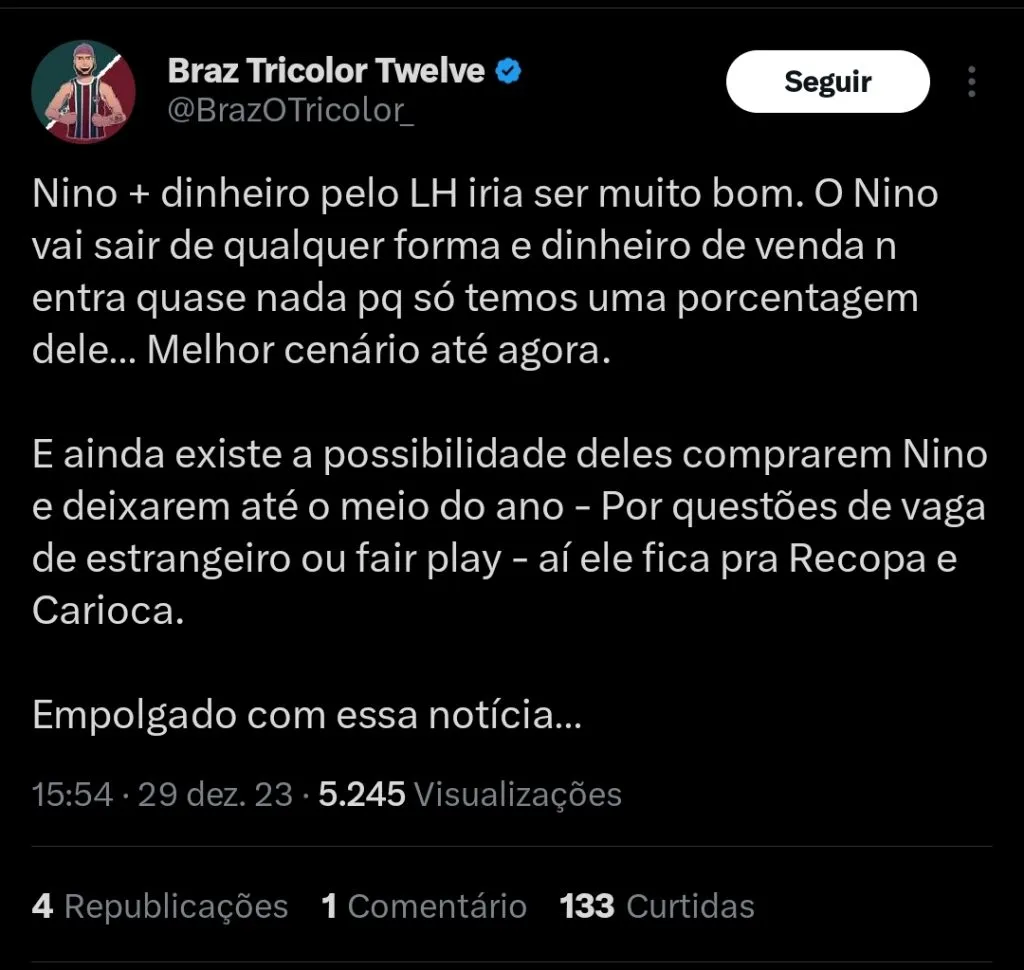Open the display name Braz Tricolor Twelve
Image resolution: width=1024 pixels, height=970 pixels.
point(326,71)
